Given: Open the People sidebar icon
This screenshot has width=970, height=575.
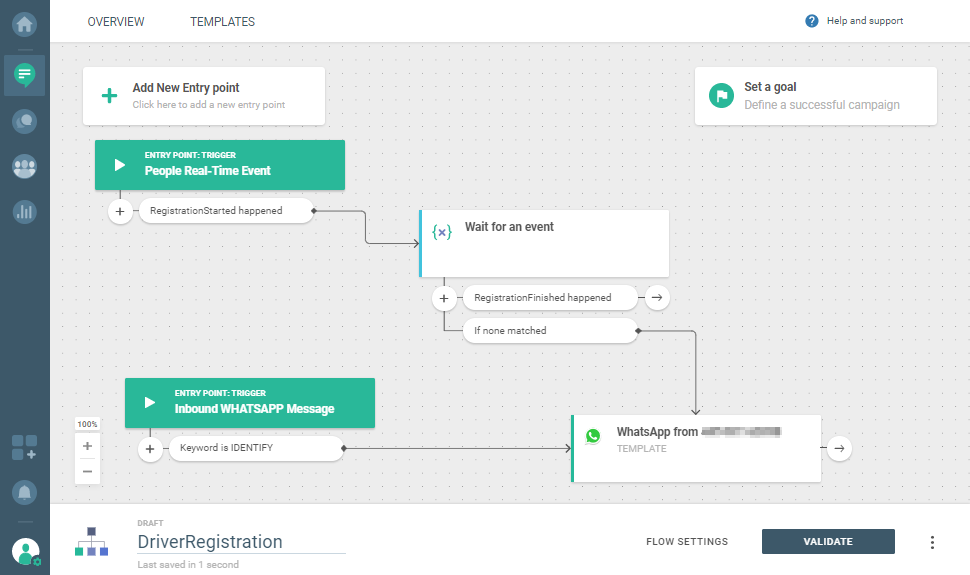Looking at the screenshot, I should pos(25,167).
